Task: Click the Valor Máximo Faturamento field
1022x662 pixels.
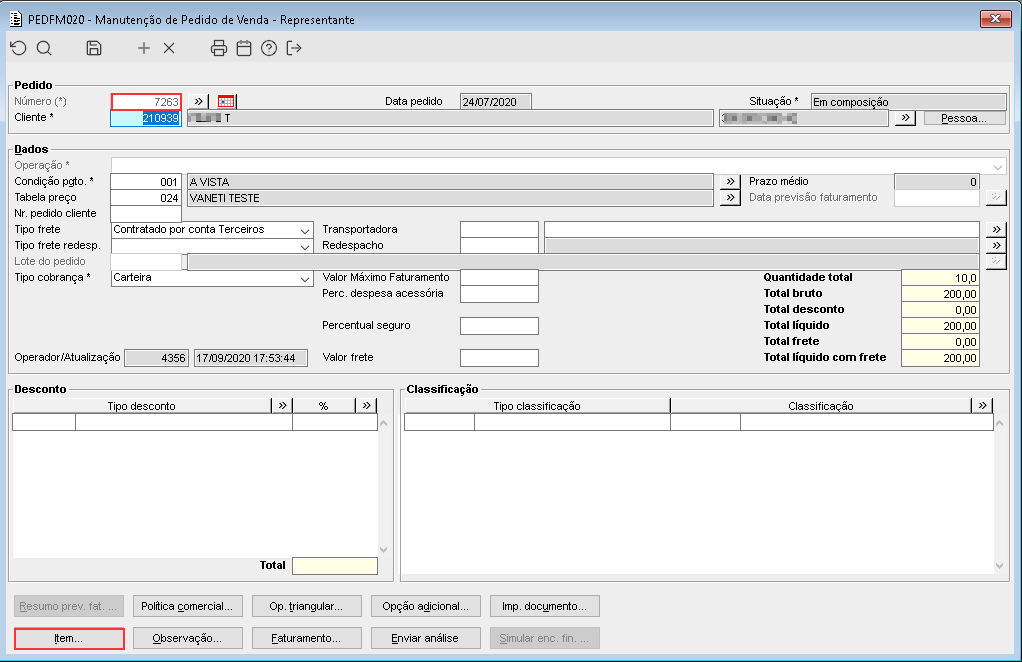Action: click(x=499, y=278)
